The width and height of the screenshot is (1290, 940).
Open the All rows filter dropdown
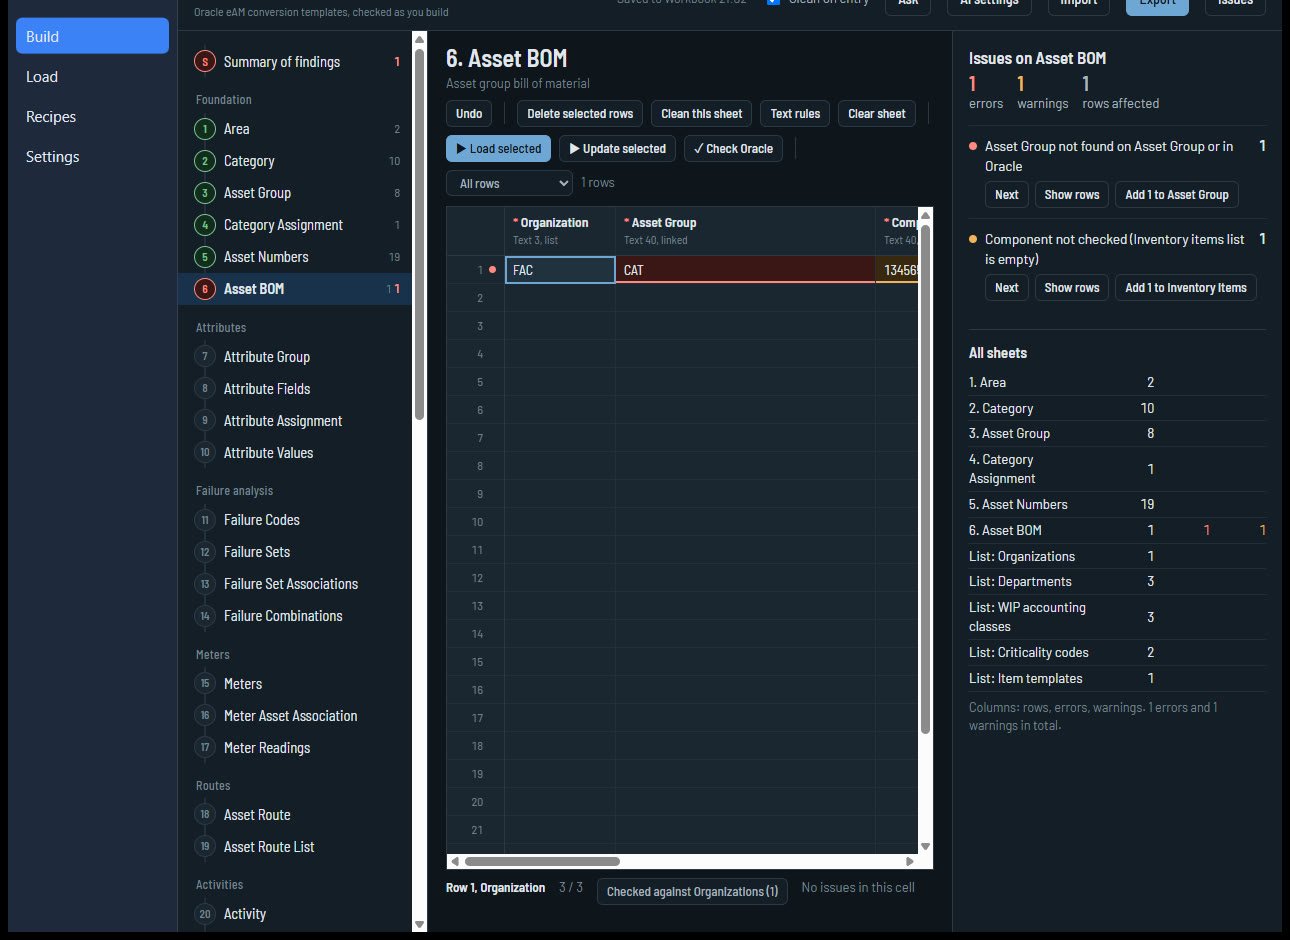pos(509,183)
